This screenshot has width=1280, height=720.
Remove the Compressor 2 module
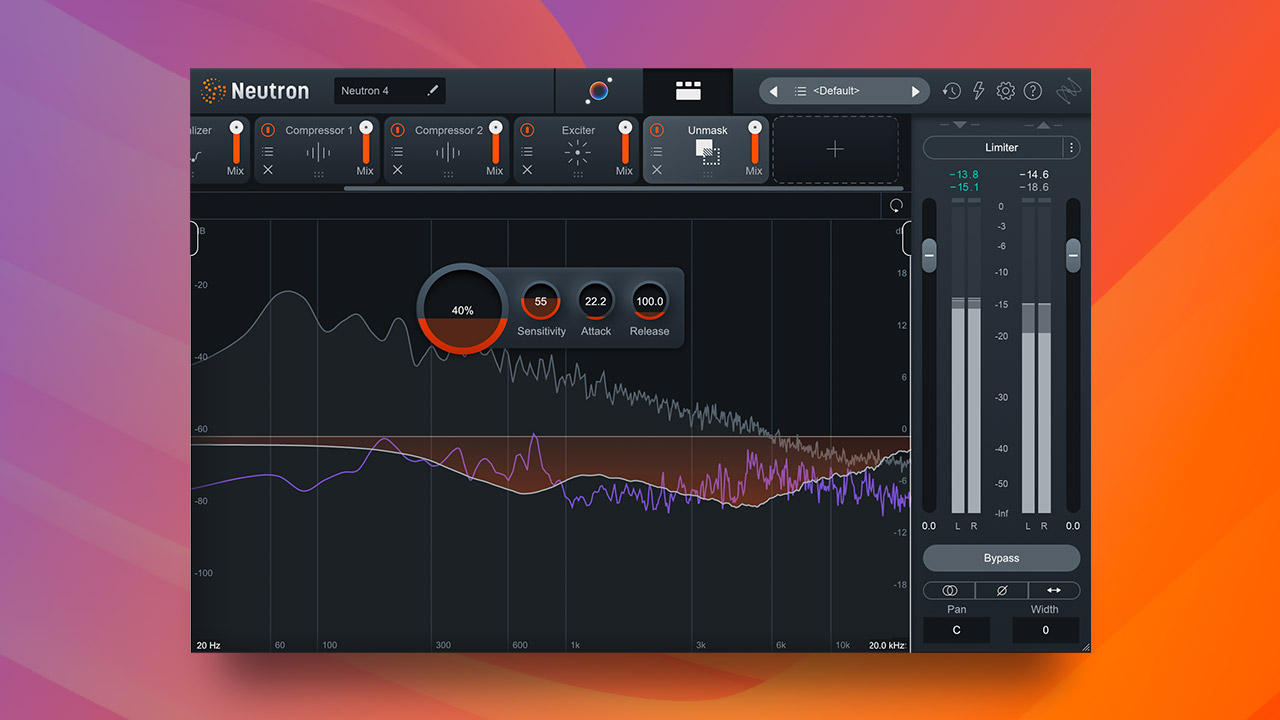pos(398,170)
